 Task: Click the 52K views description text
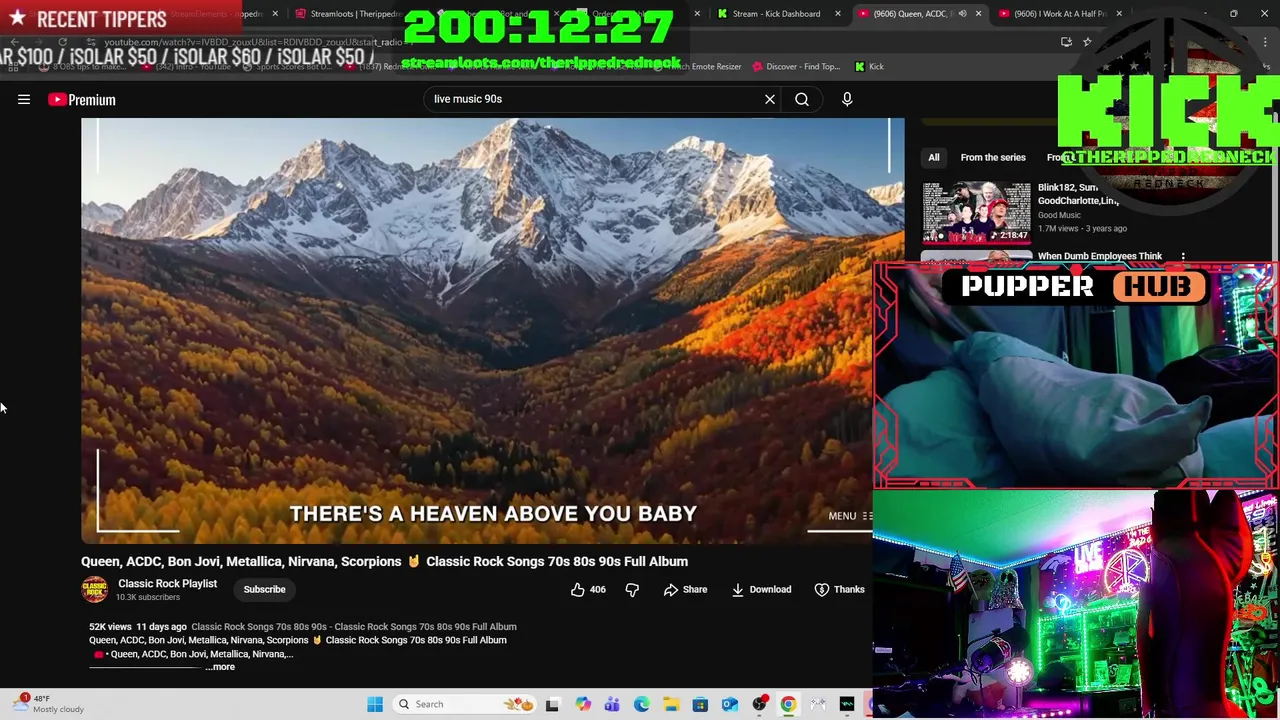pyautogui.click(x=108, y=627)
